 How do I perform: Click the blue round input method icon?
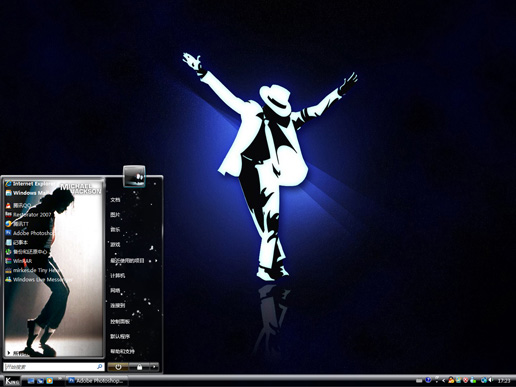coord(428,380)
